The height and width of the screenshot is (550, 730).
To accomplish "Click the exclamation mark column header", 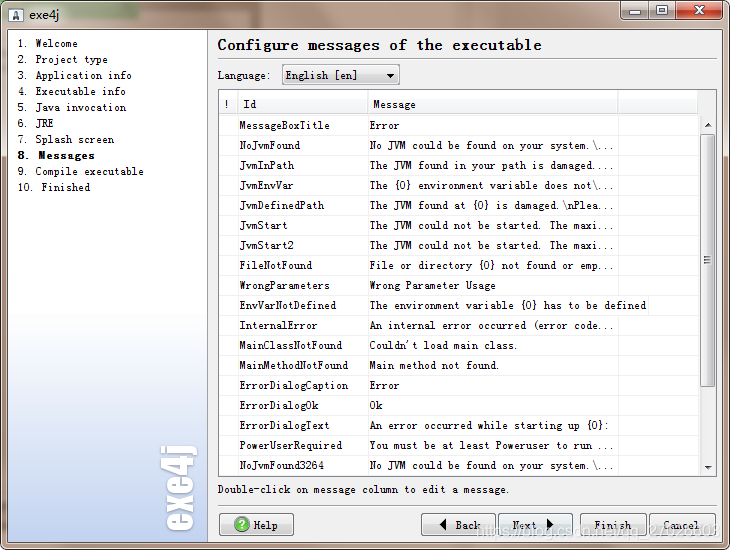I will pyautogui.click(x=227, y=104).
